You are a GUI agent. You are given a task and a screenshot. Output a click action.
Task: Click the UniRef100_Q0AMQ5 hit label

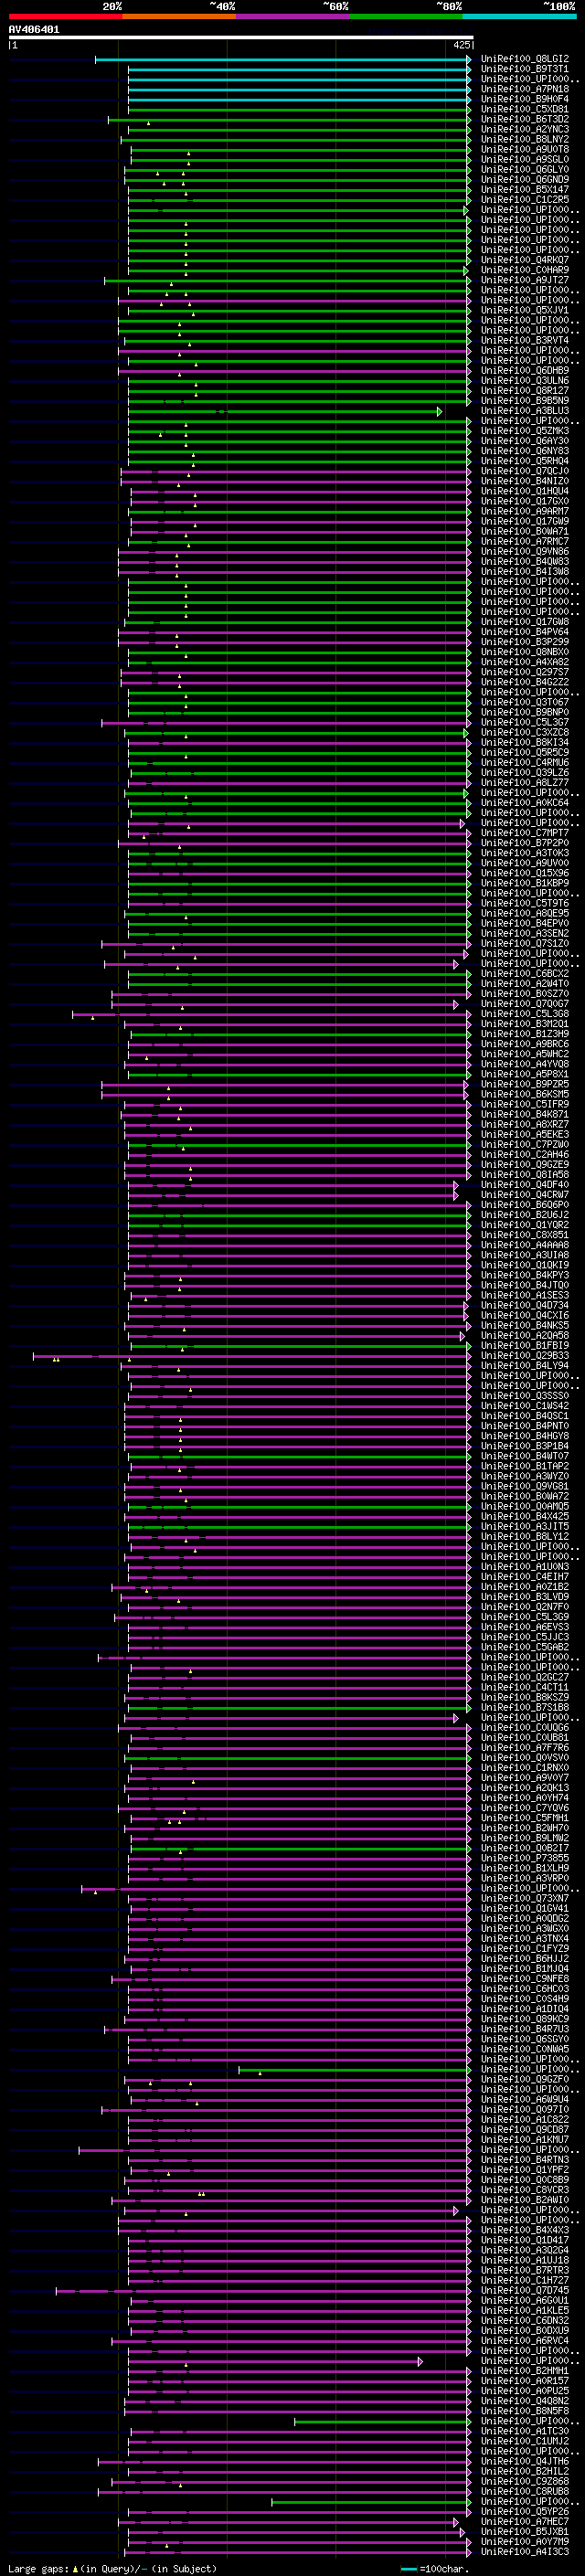tap(525, 1506)
